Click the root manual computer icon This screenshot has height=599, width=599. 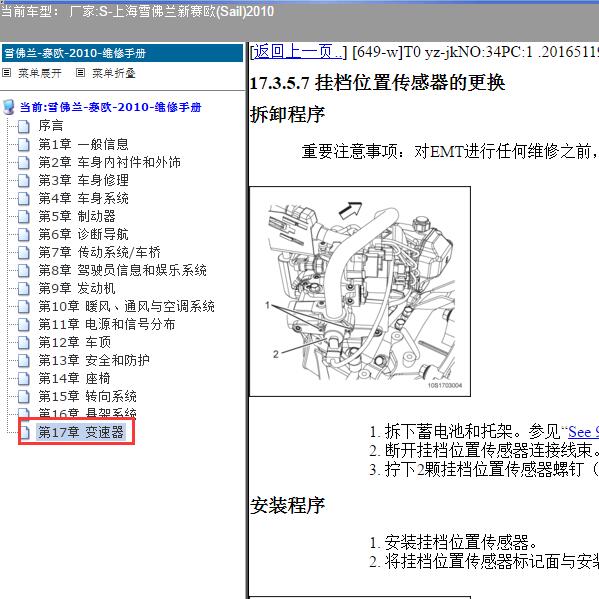pos(9,107)
